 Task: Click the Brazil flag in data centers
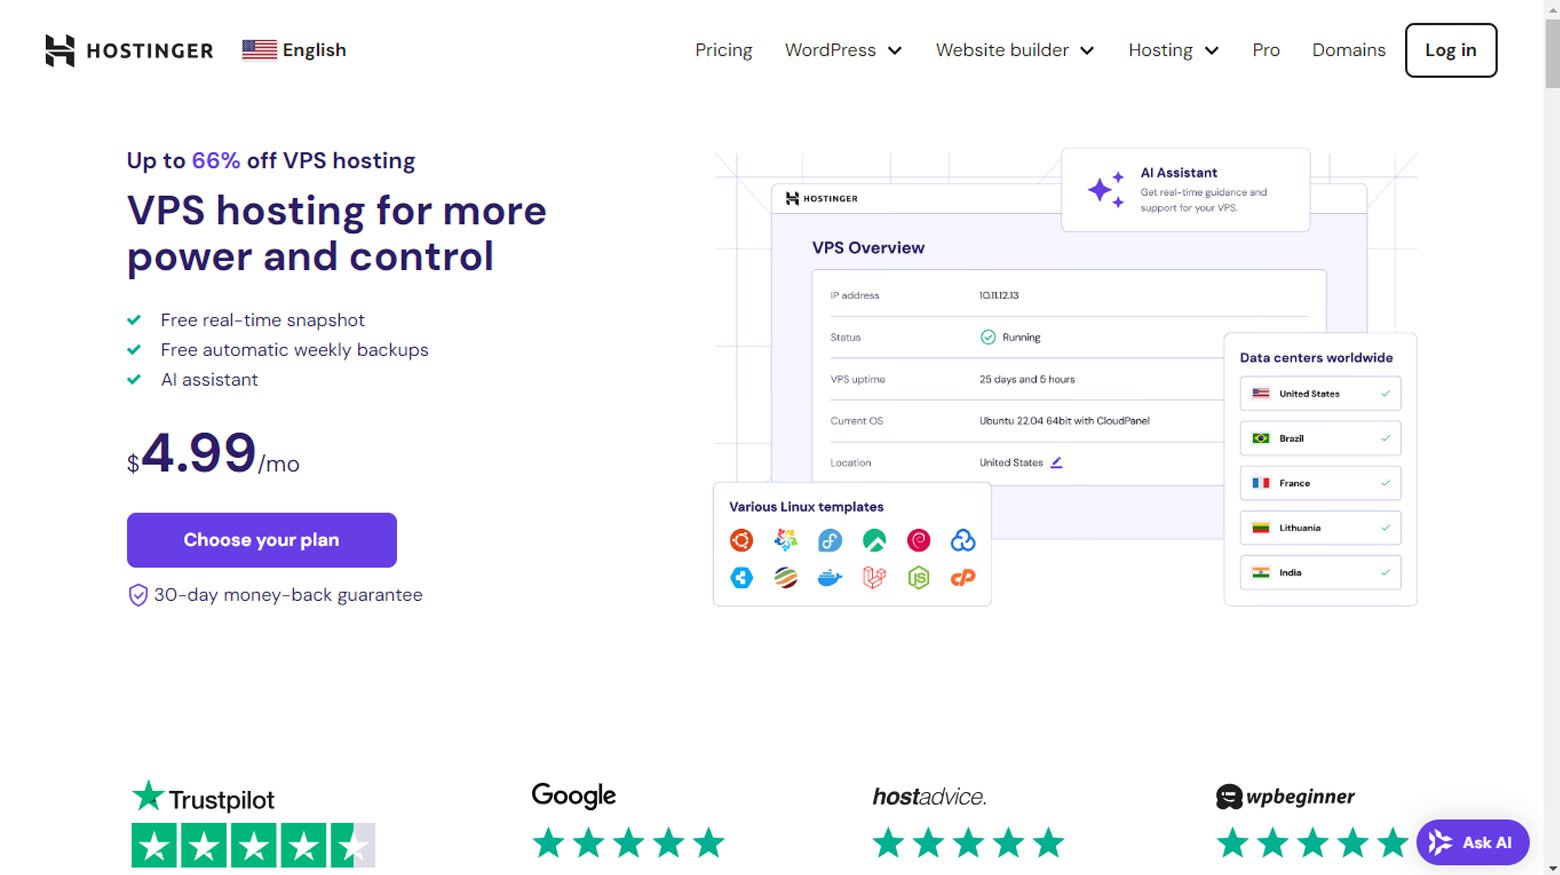1261,438
